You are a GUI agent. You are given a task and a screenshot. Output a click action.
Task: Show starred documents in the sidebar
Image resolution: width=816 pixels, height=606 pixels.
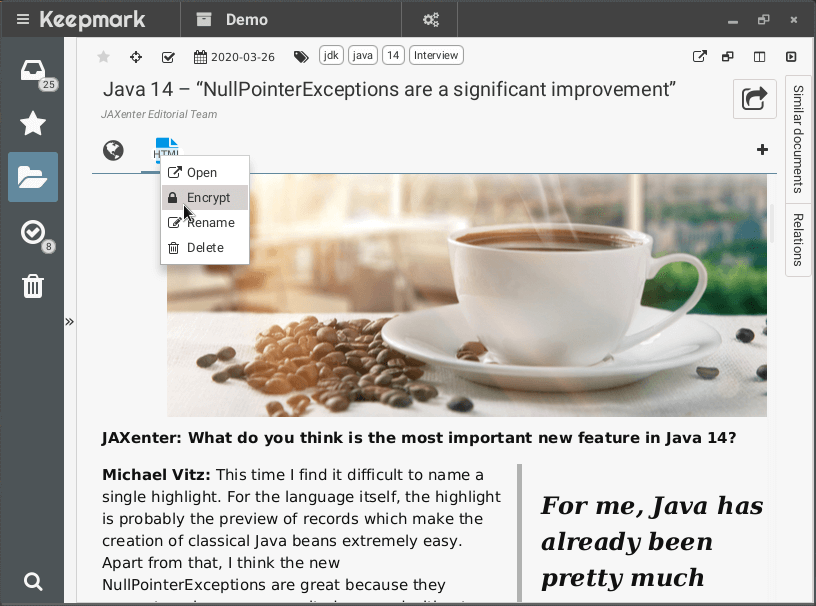[33, 124]
